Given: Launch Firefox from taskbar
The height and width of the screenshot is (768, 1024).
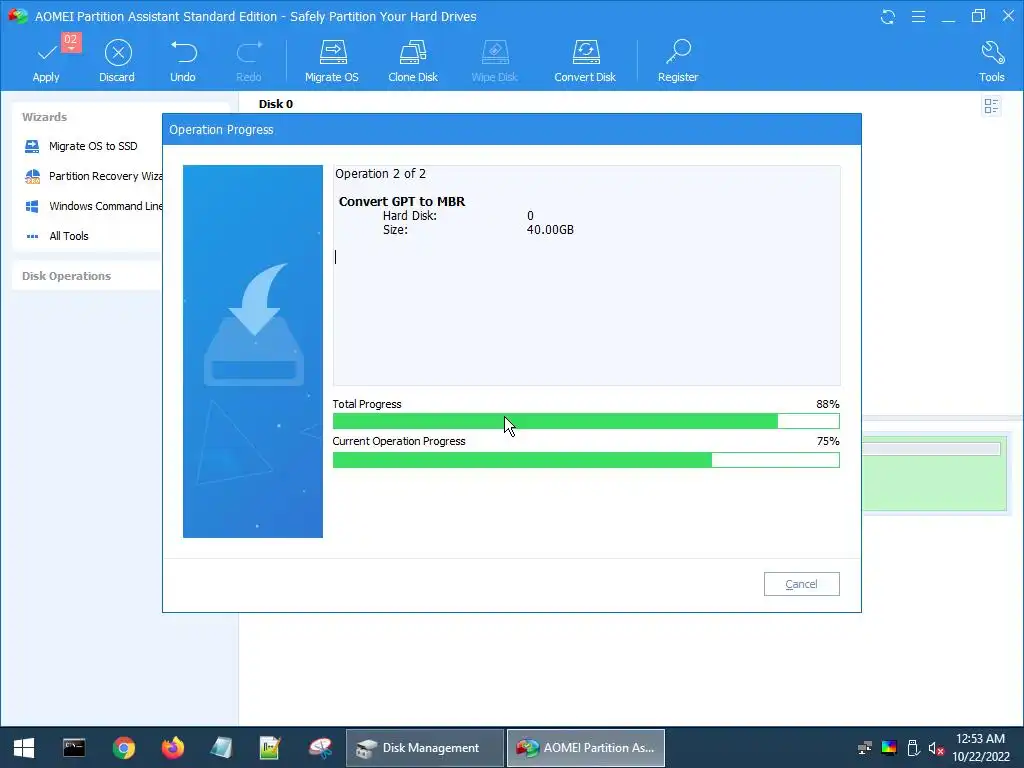Looking at the screenshot, I should tap(172, 748).
